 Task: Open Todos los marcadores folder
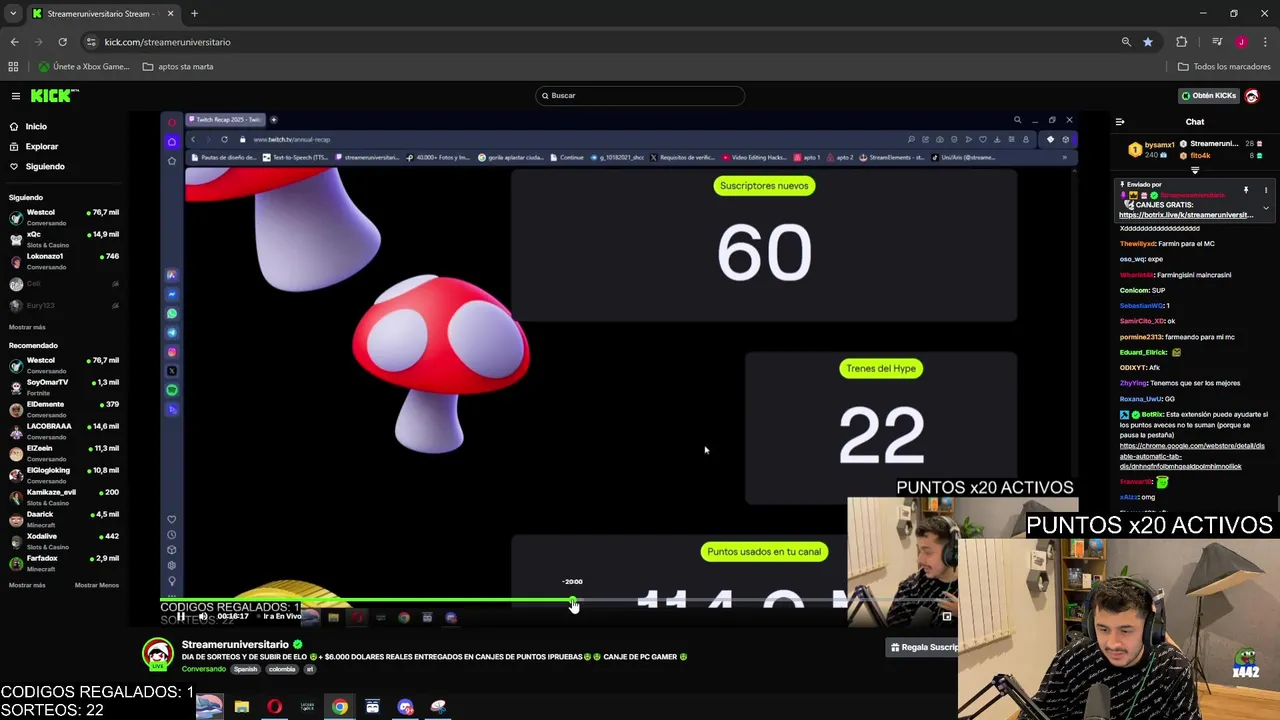pos(1224,67)
